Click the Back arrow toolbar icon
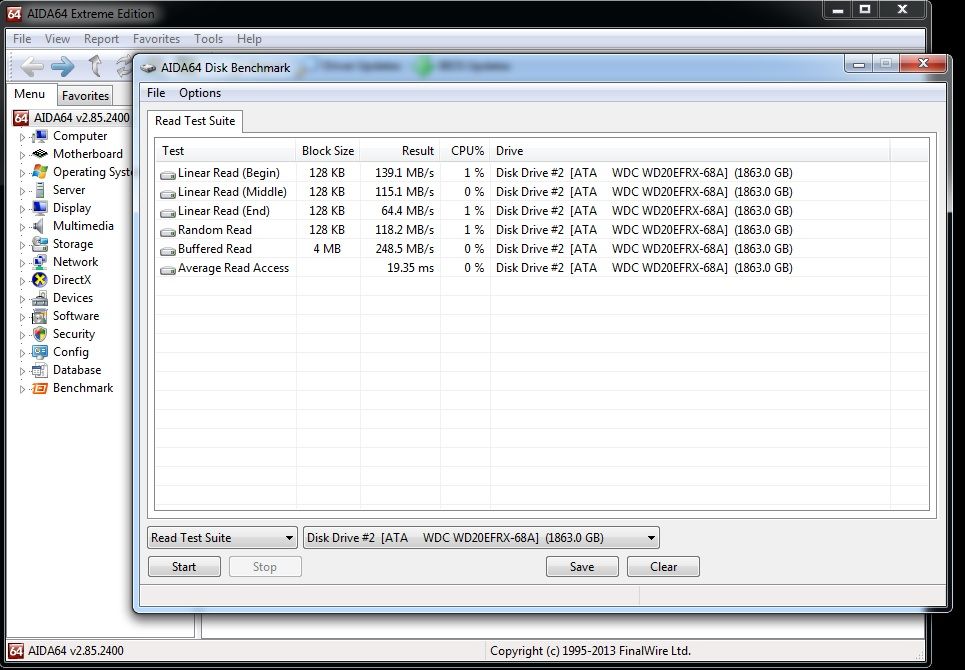This screenshot has width=965, height=670. click(32, 66)
